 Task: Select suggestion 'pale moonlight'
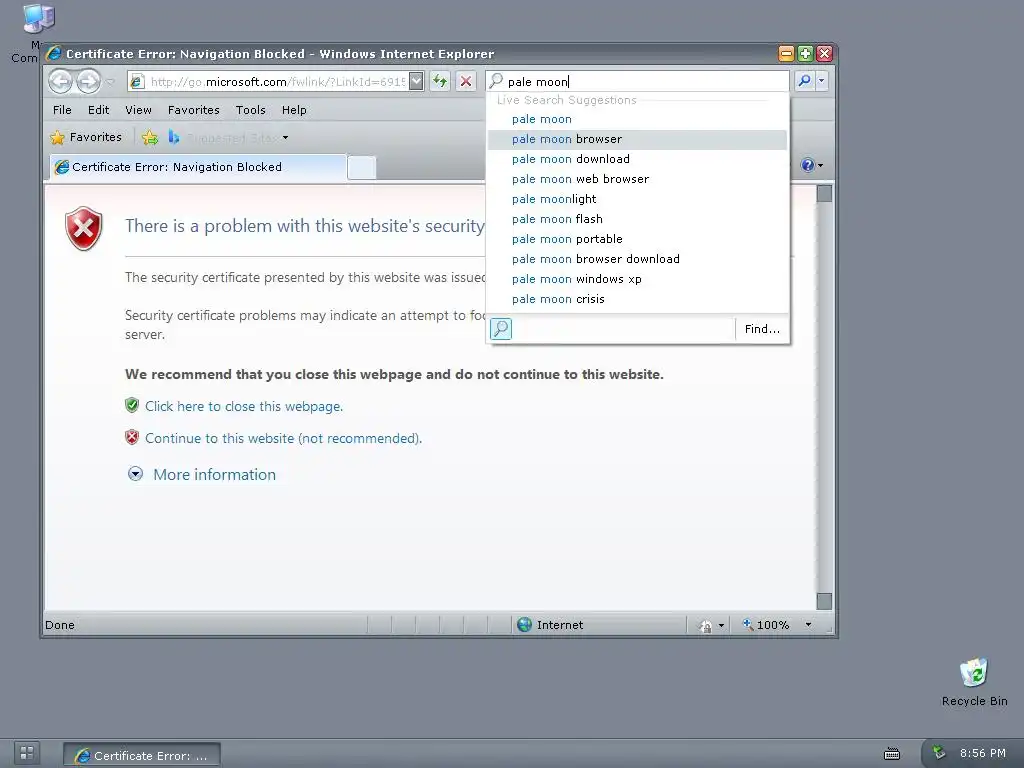coord(637,199)
